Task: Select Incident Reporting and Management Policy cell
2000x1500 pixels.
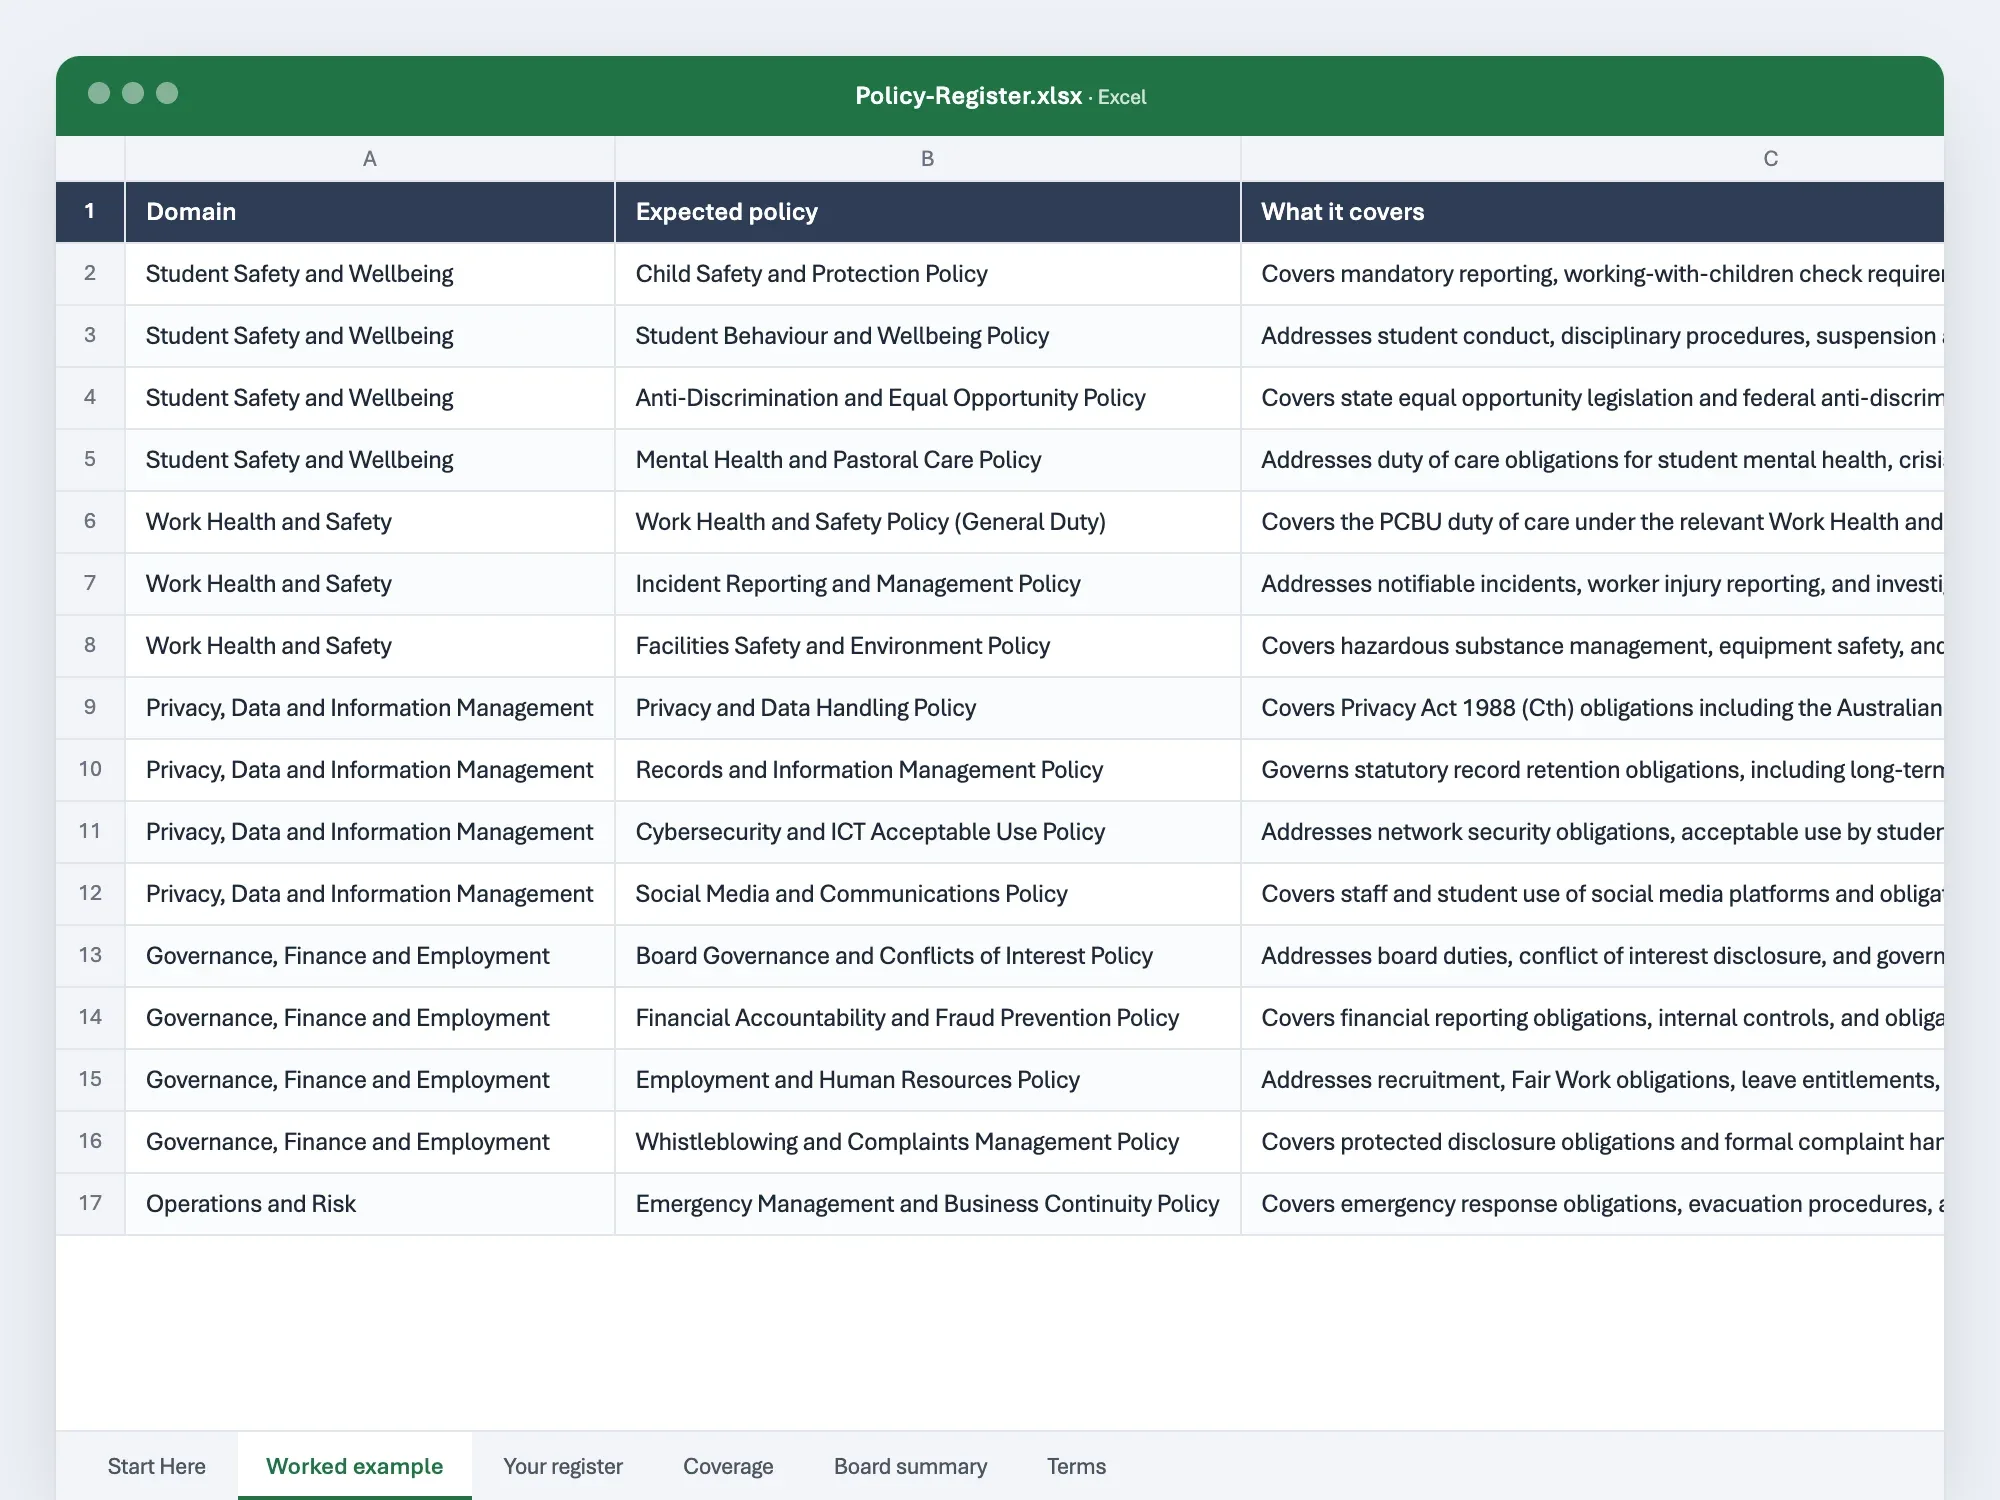Action: pos(928,583)
